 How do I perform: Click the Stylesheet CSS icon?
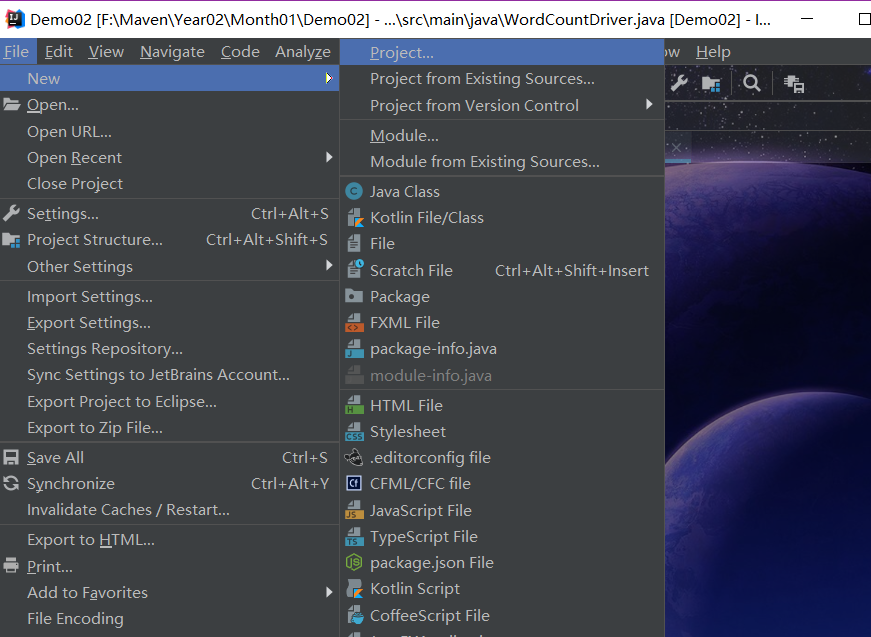point(354,432)
